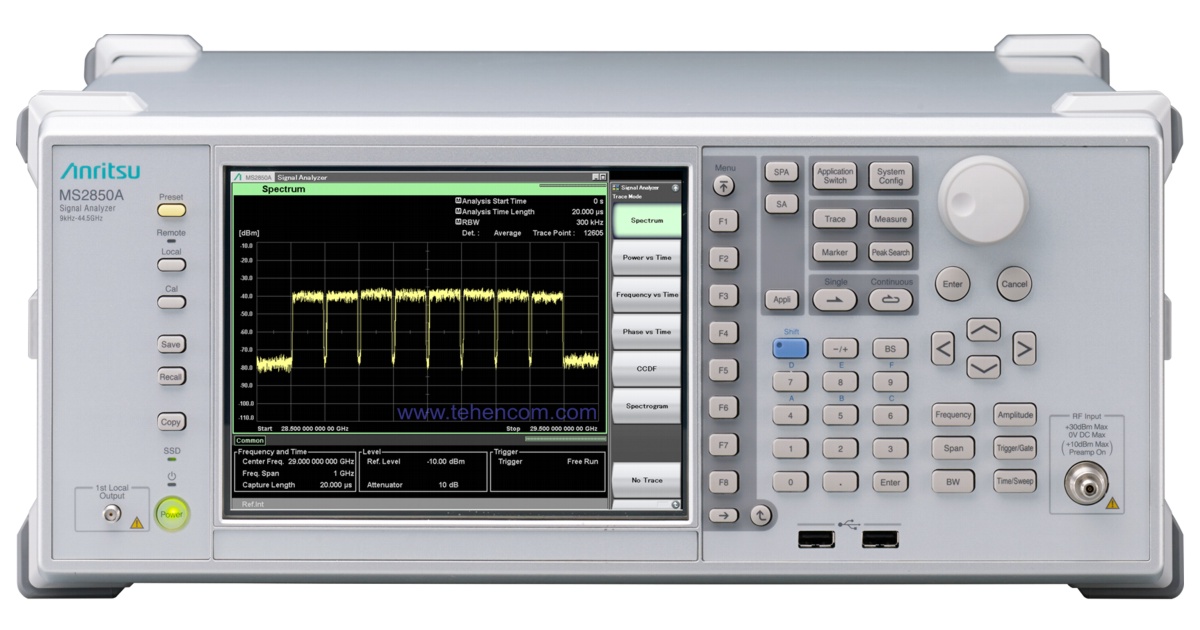The width and height of the screenshot is (1200, 630).
Task: Push the Appli key
Action: coord(781,299)
